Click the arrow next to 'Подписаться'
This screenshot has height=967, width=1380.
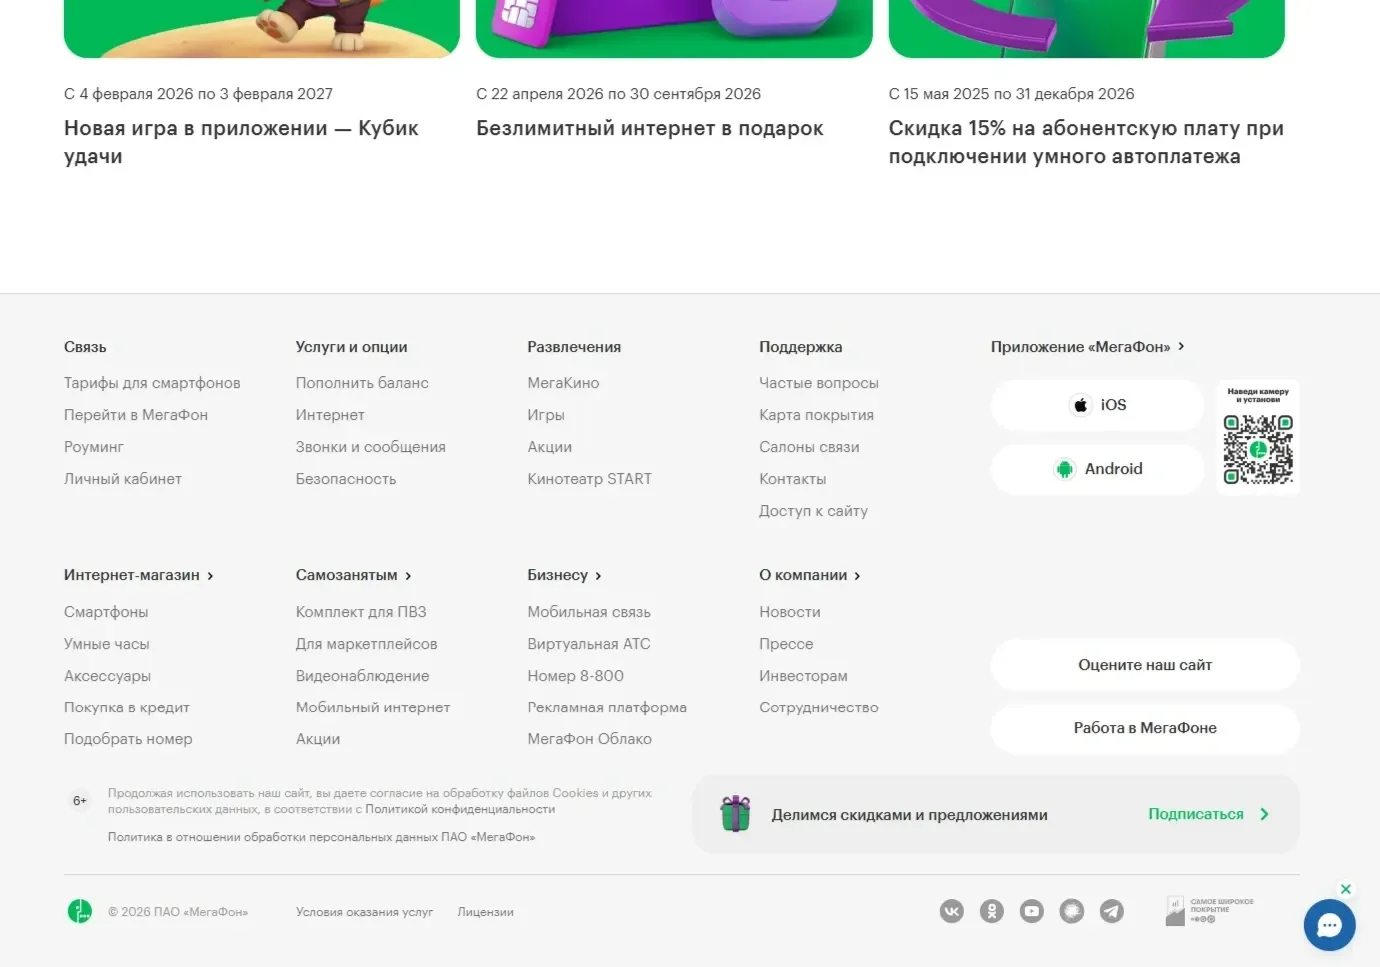(1264, 814)
